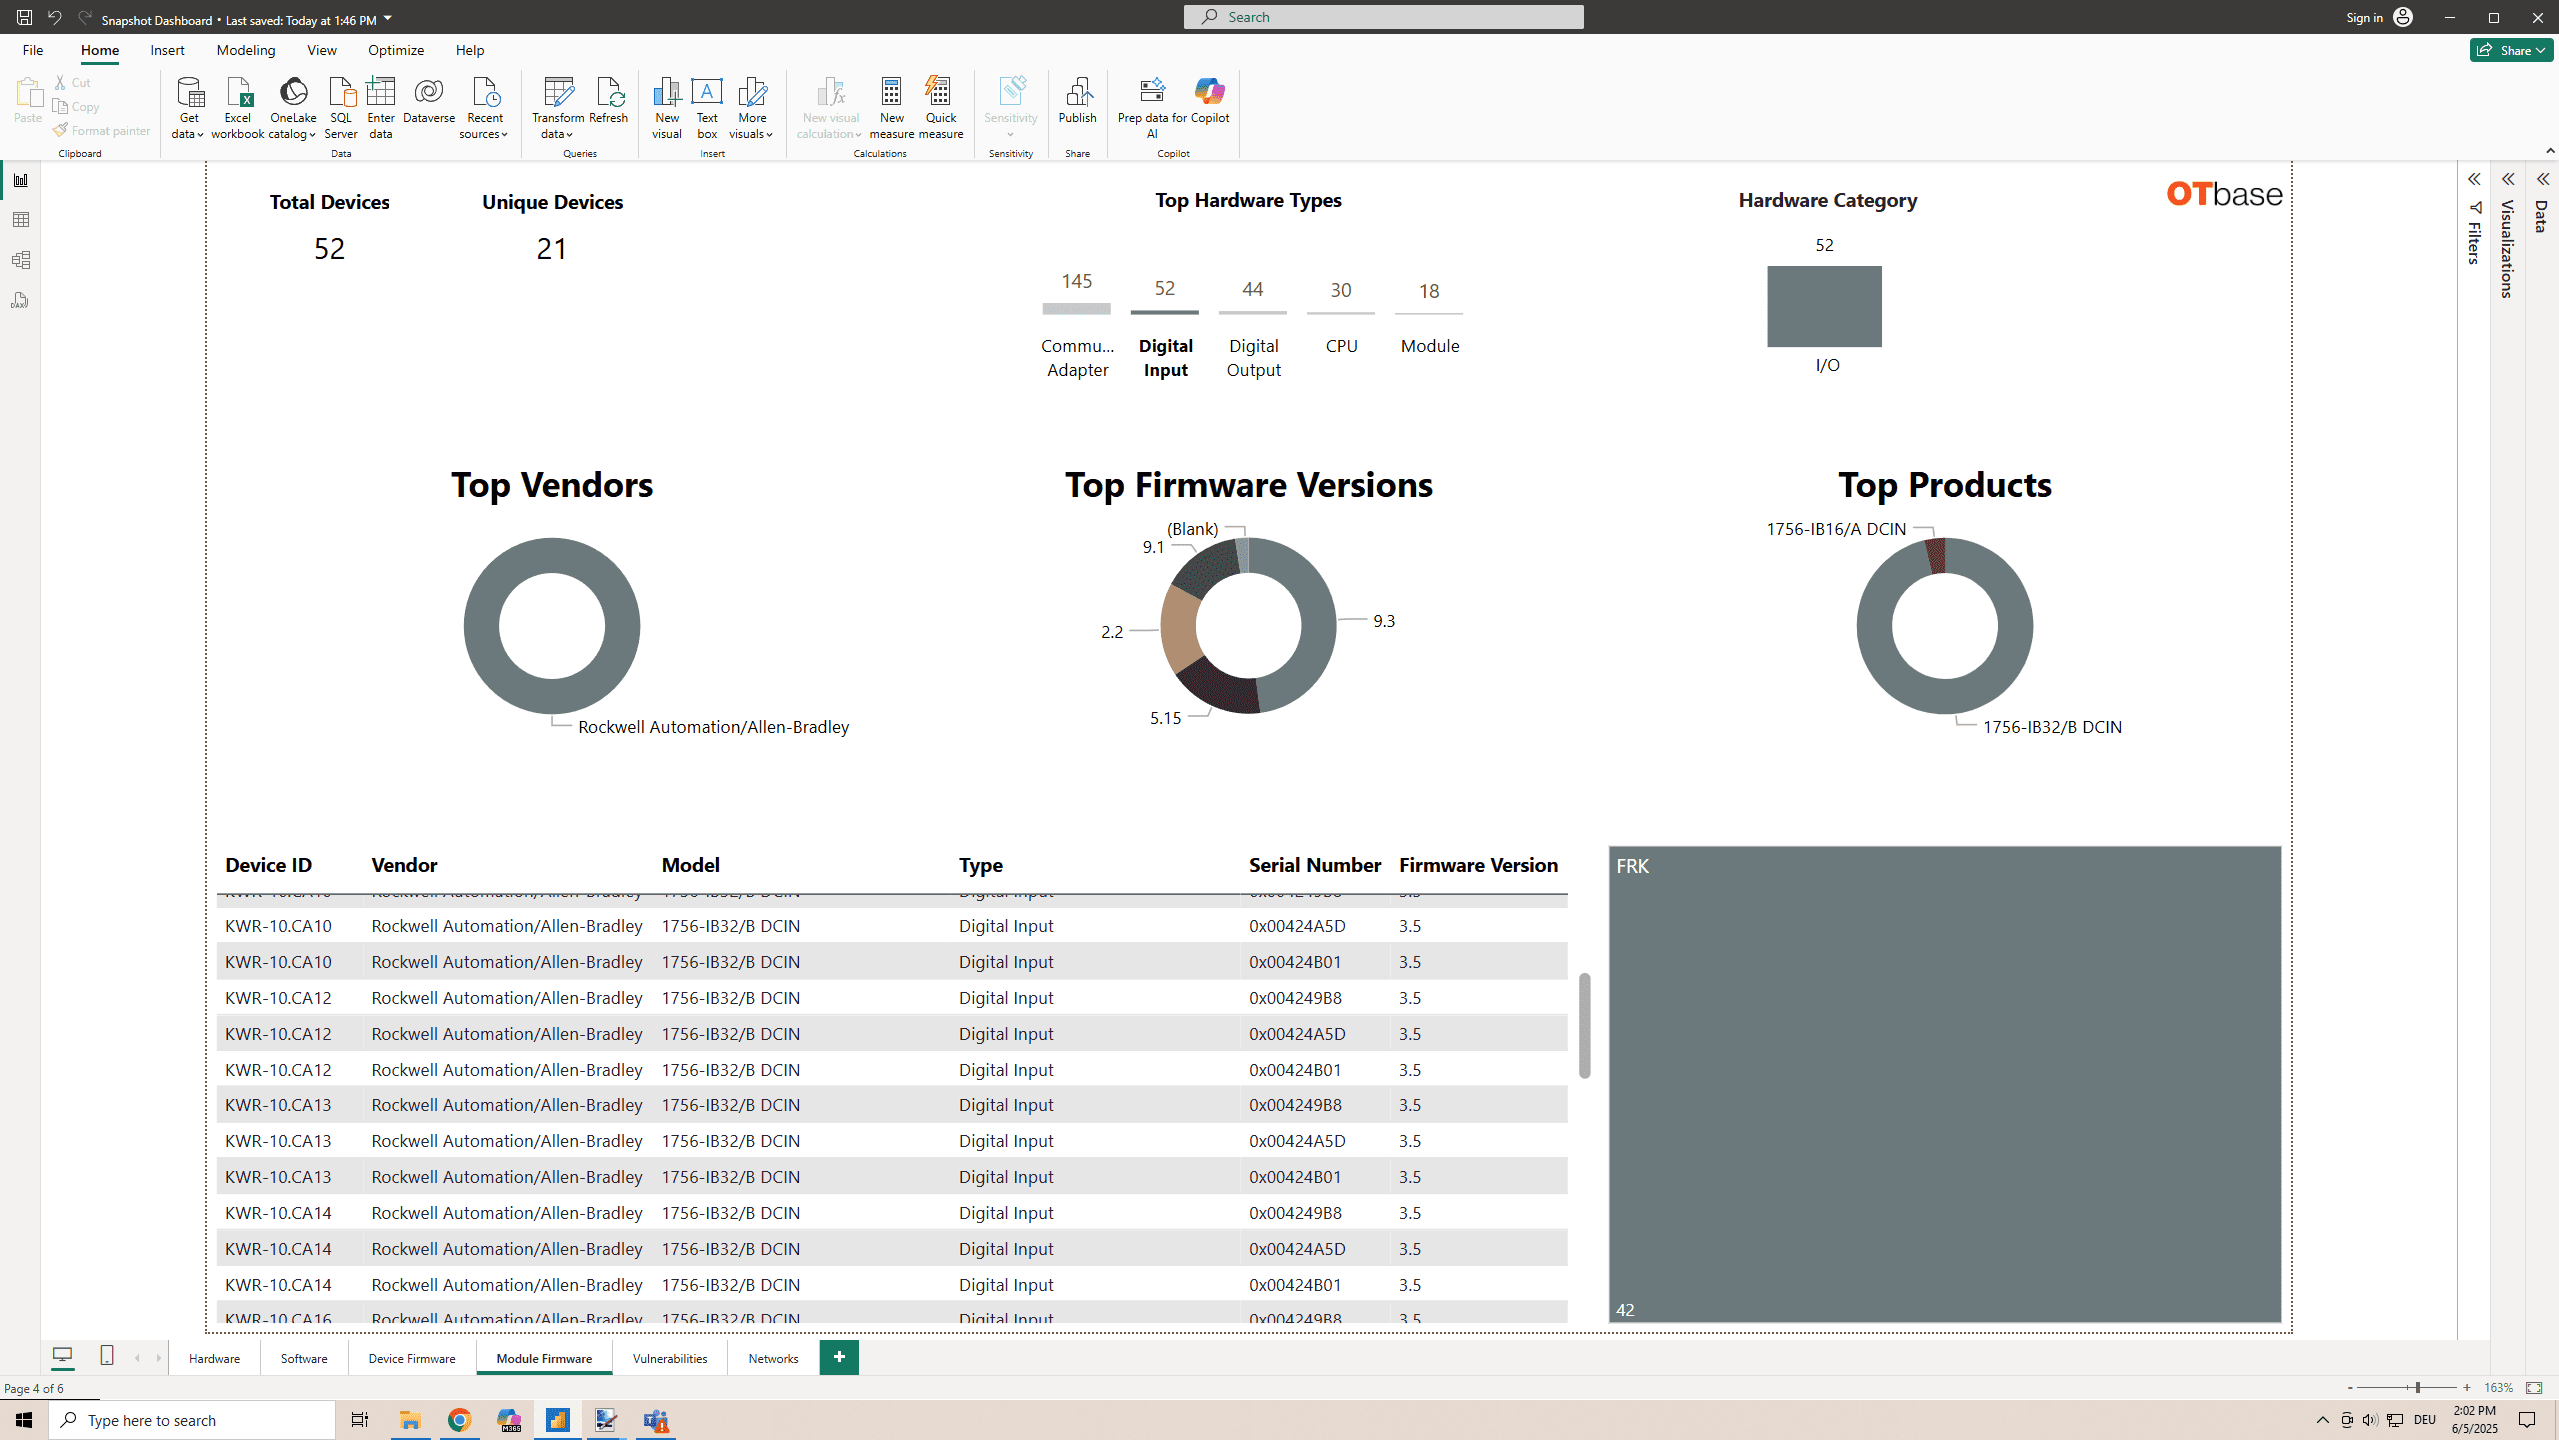Expand the Visualizations pane
Image resolution: width=2559 pixels, height=1440 pixels.
coord(2508,179)
